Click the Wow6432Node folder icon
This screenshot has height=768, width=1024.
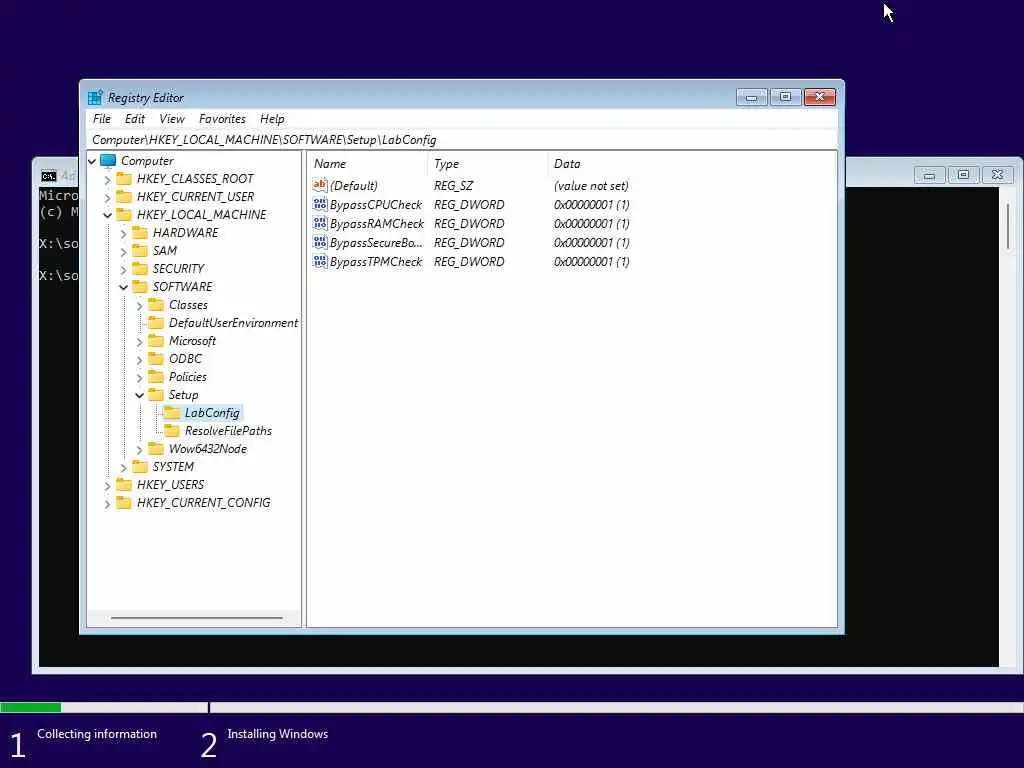click(x=156, y=449)
